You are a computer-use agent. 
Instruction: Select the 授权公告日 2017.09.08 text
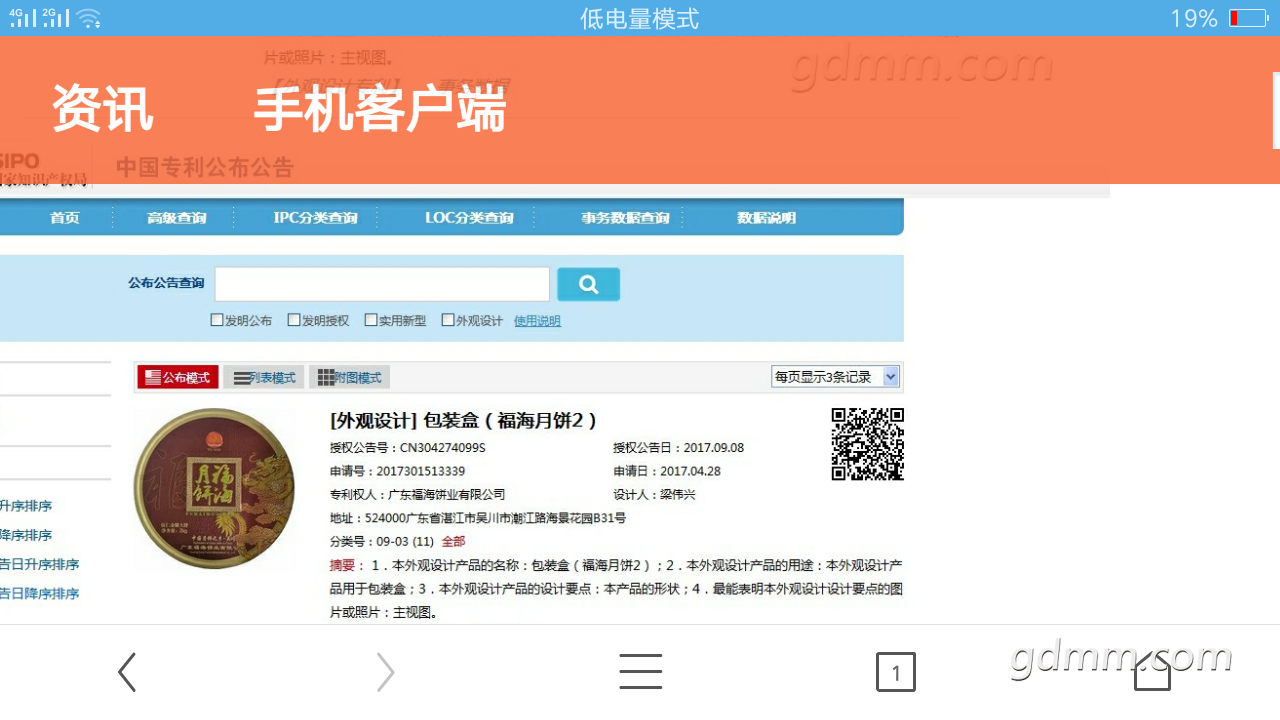[x=678, y=448]
